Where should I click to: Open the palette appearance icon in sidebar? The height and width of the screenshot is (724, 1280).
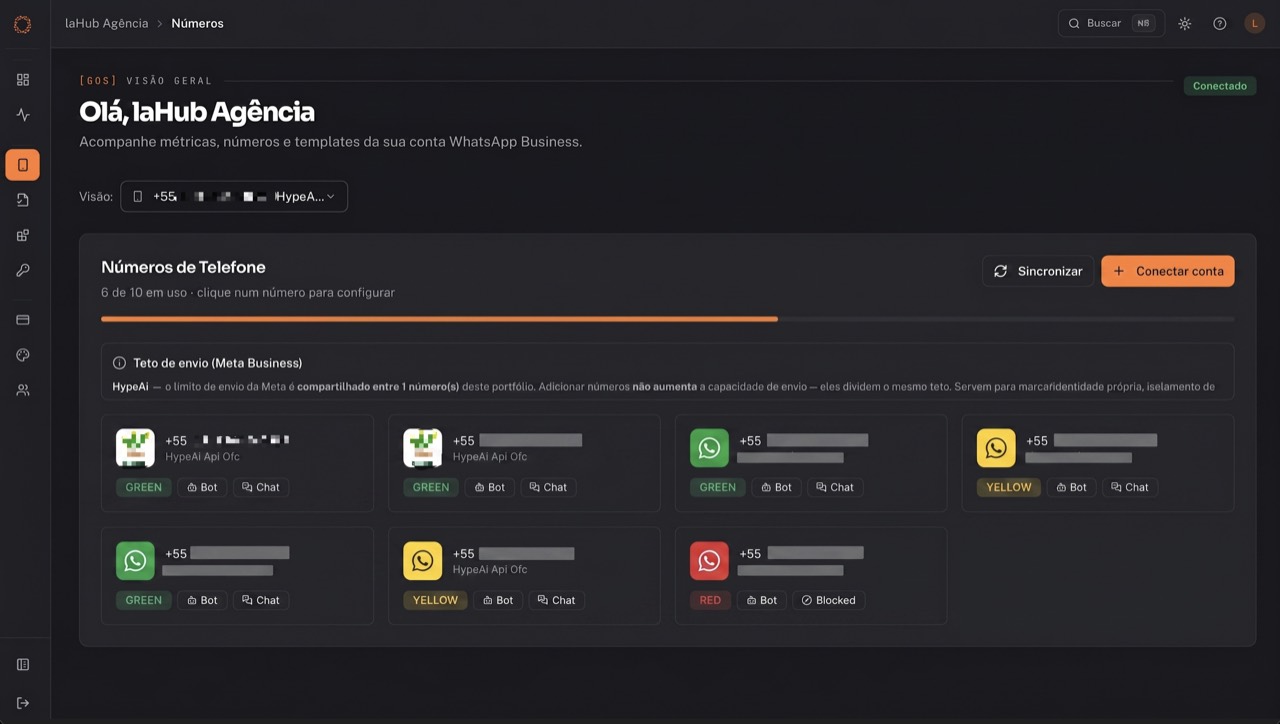(23, 355)
